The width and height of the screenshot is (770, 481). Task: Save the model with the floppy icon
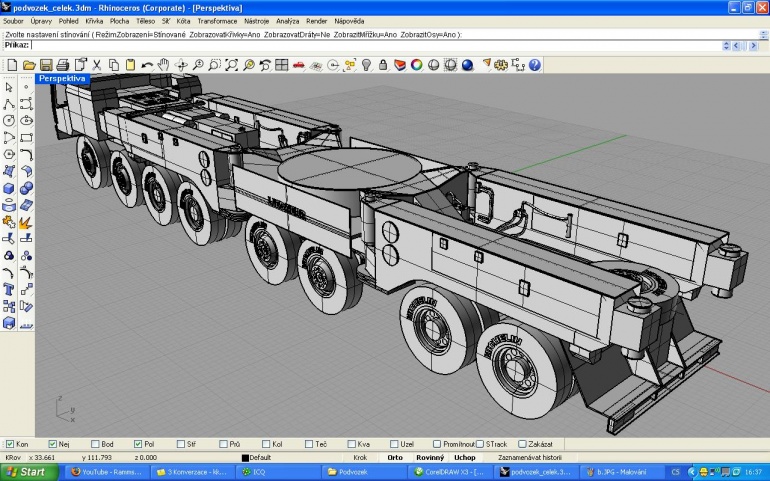(46, 65)
